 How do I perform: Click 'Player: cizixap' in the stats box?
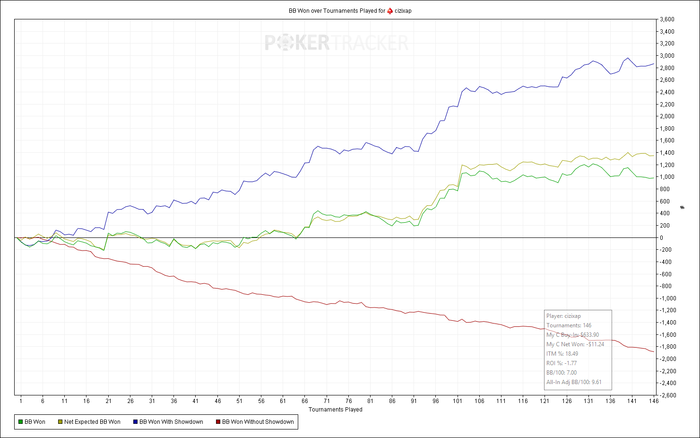(563, 316)
